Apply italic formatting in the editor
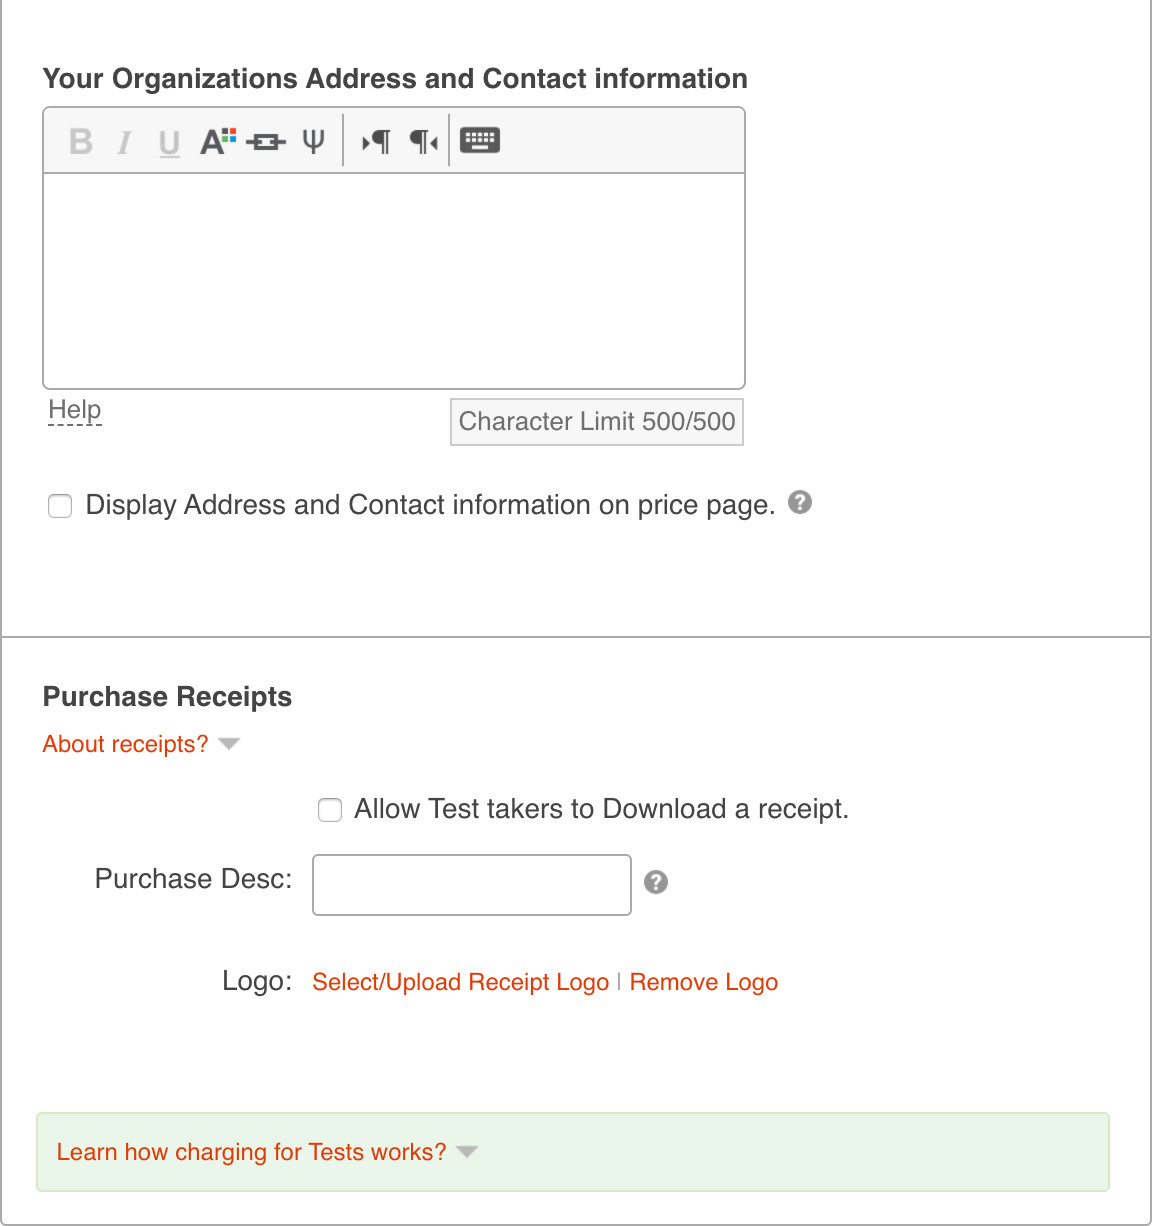 (124, 142)
